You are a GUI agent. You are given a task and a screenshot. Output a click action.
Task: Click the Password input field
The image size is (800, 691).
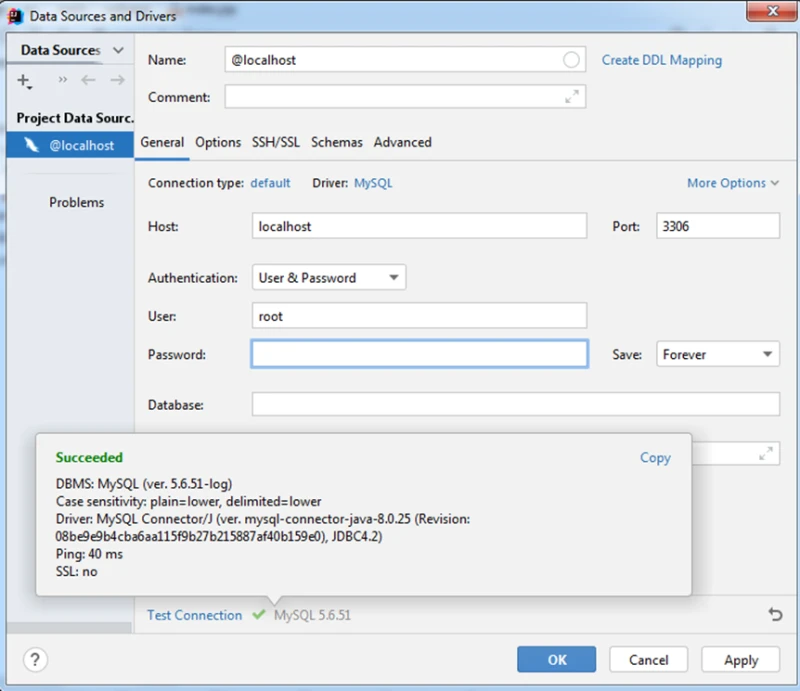419,354
